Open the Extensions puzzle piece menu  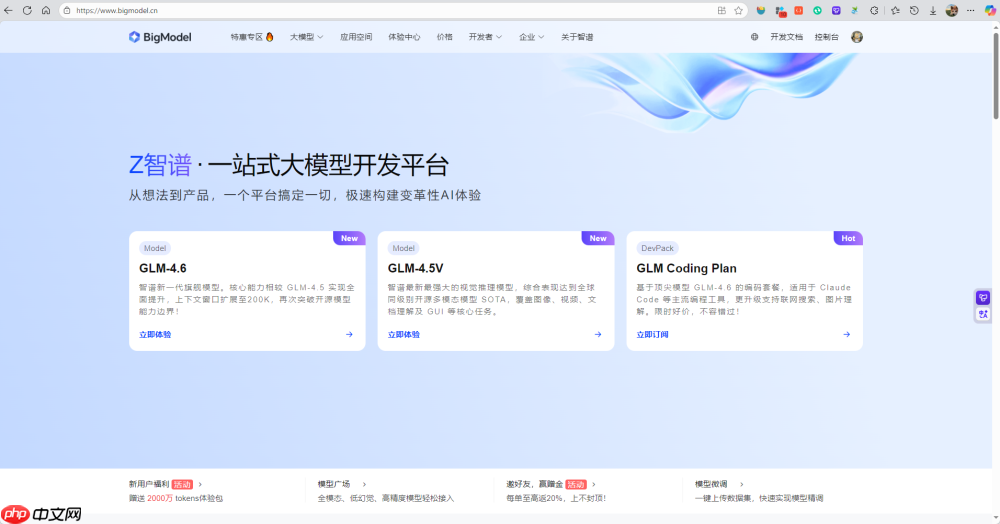tap(874, 10)
